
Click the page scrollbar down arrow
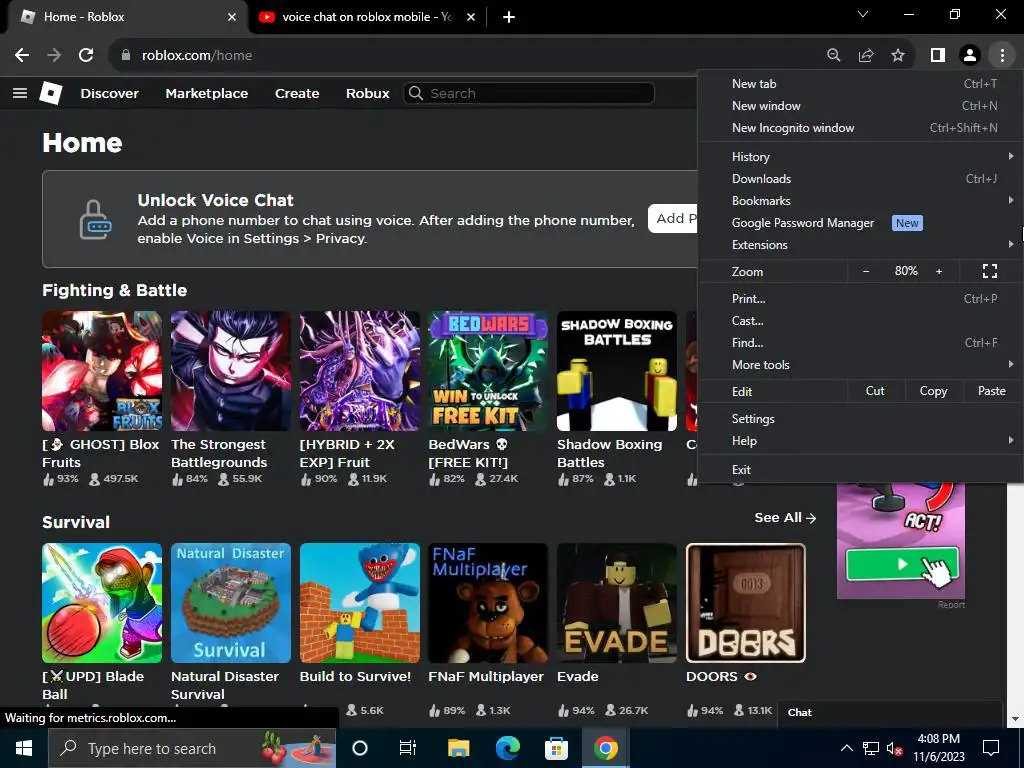[x=1015, y=719]
